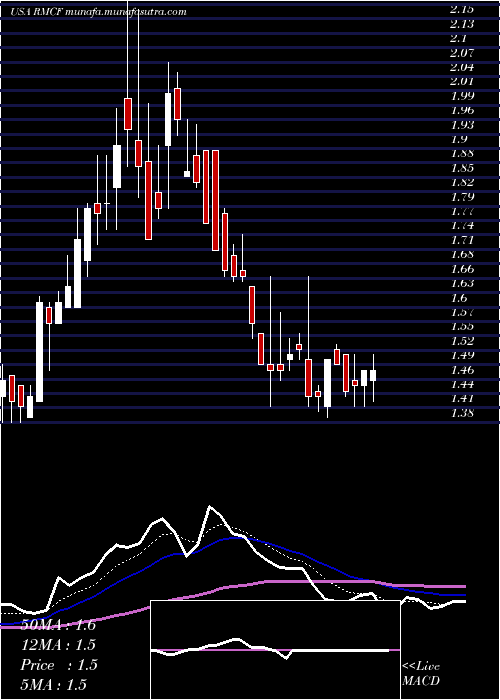500x700 pixels.
Task: Select the 2.1 price axis label
Action: point(459,38)
